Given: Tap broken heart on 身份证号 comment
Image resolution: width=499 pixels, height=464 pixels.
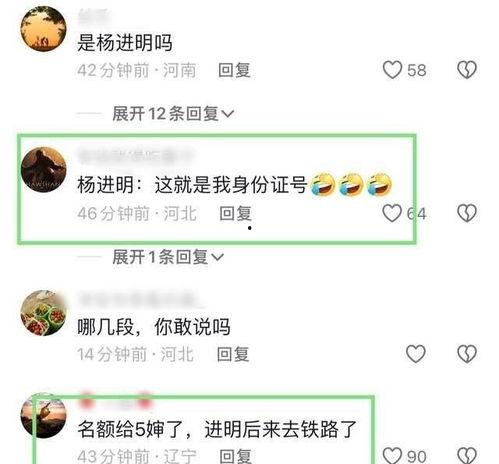Looking at the screenshot, I should pos(467,213).
